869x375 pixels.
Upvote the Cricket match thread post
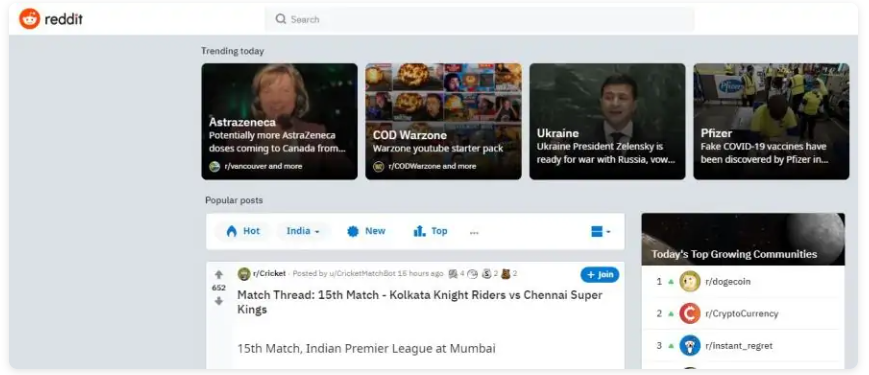pyautogui.click(x=219, y=275)
